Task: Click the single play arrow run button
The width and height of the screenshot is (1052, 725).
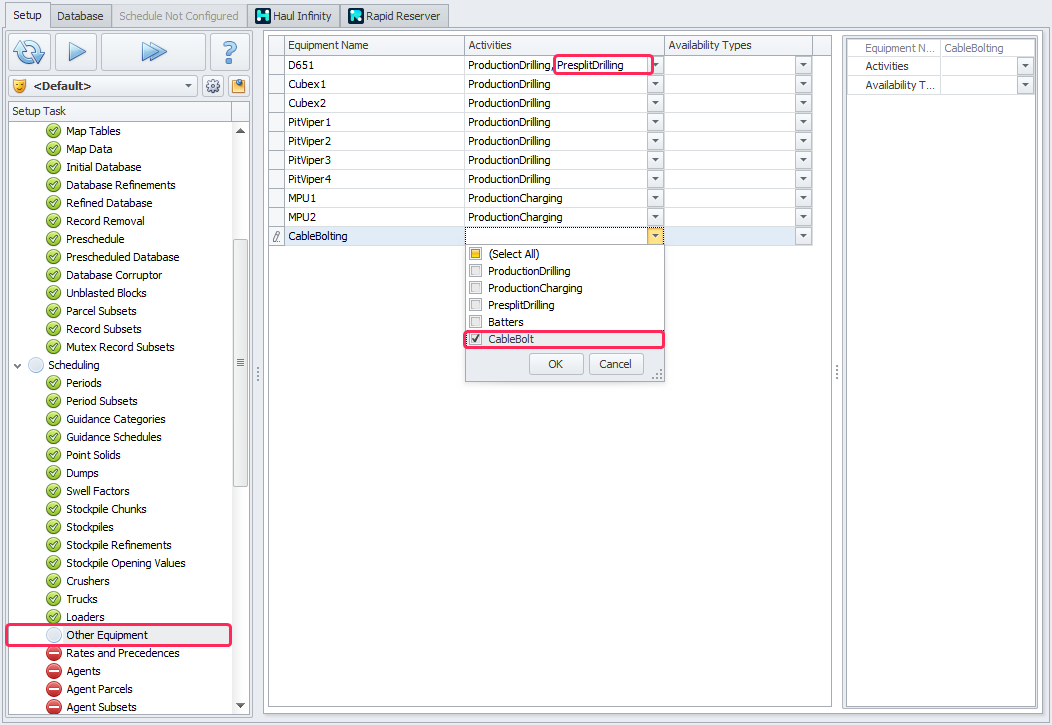Action: coord(76,52)
